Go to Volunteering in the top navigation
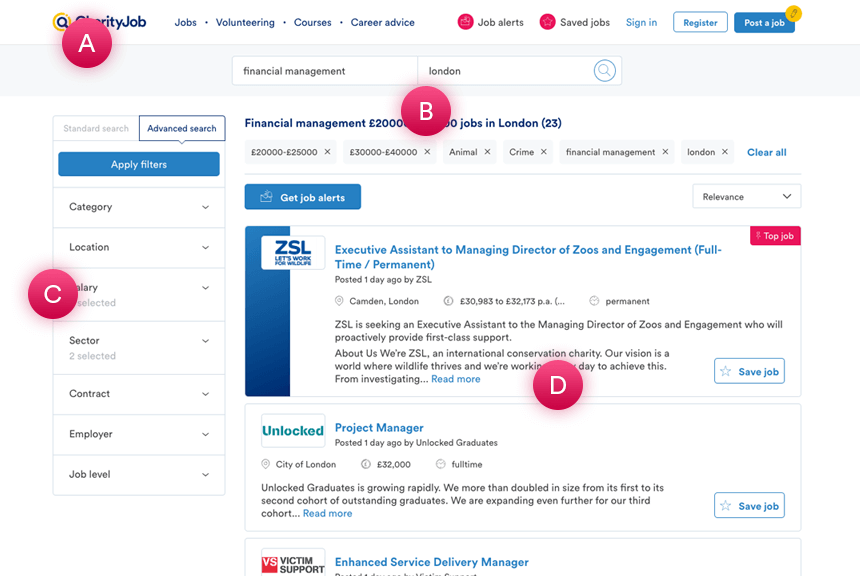The height and width of the screenshot is (576, 860). [x=245, y=22]
